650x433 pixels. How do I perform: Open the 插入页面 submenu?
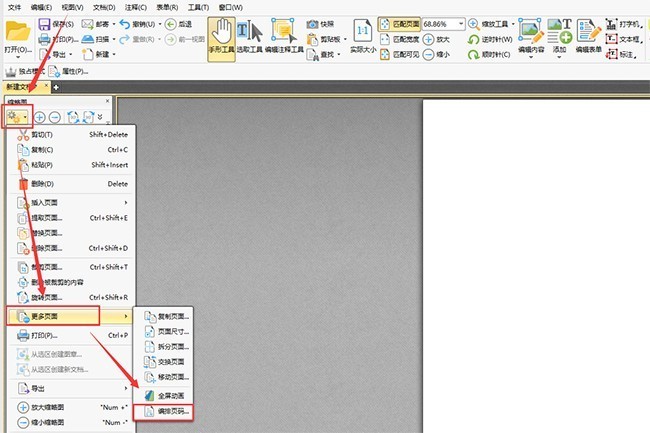71,203
